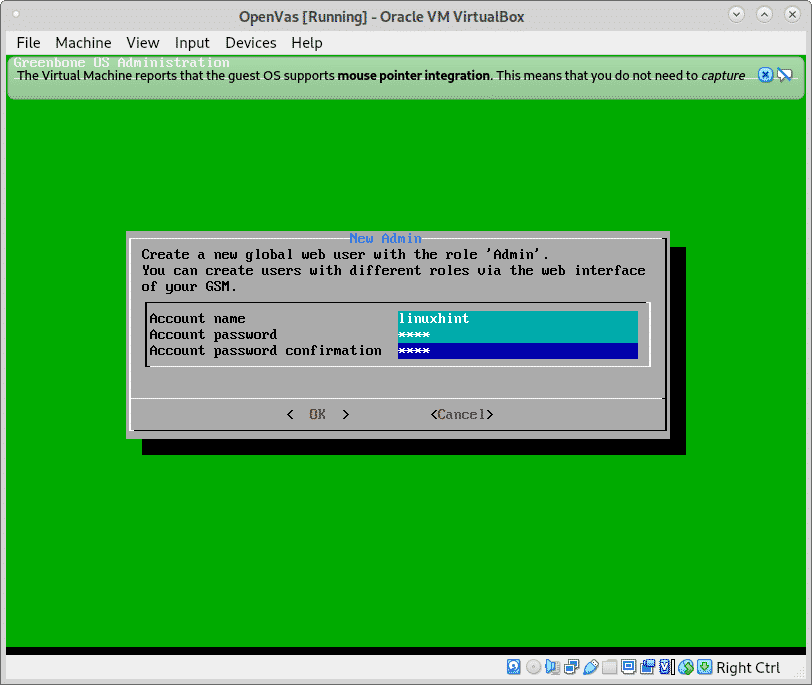The height and width of the screenshot is (685, 812).
Task: Click the USB devices status icon
Action: [x=591, y=667]
